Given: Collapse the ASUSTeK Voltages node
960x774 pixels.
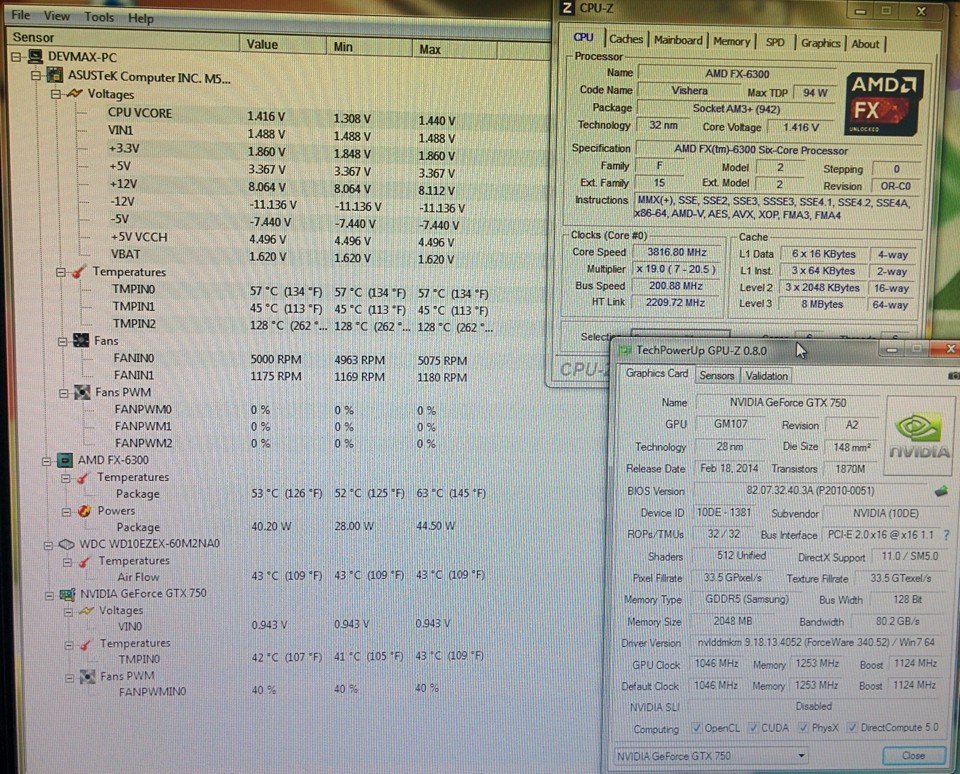Looking at the screenshot, I should tap(56, 94).
